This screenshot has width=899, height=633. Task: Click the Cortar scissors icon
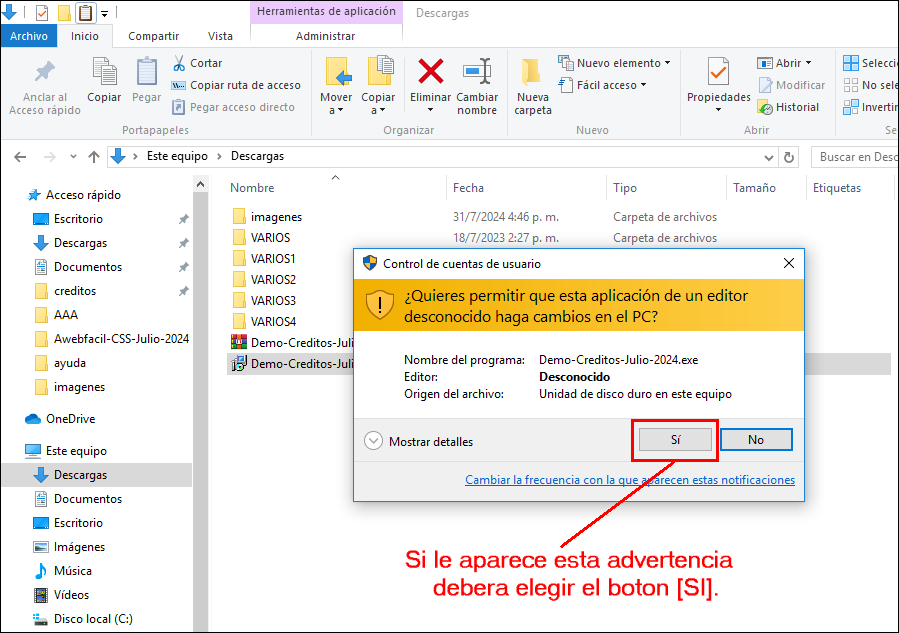(x=180, y=63)
